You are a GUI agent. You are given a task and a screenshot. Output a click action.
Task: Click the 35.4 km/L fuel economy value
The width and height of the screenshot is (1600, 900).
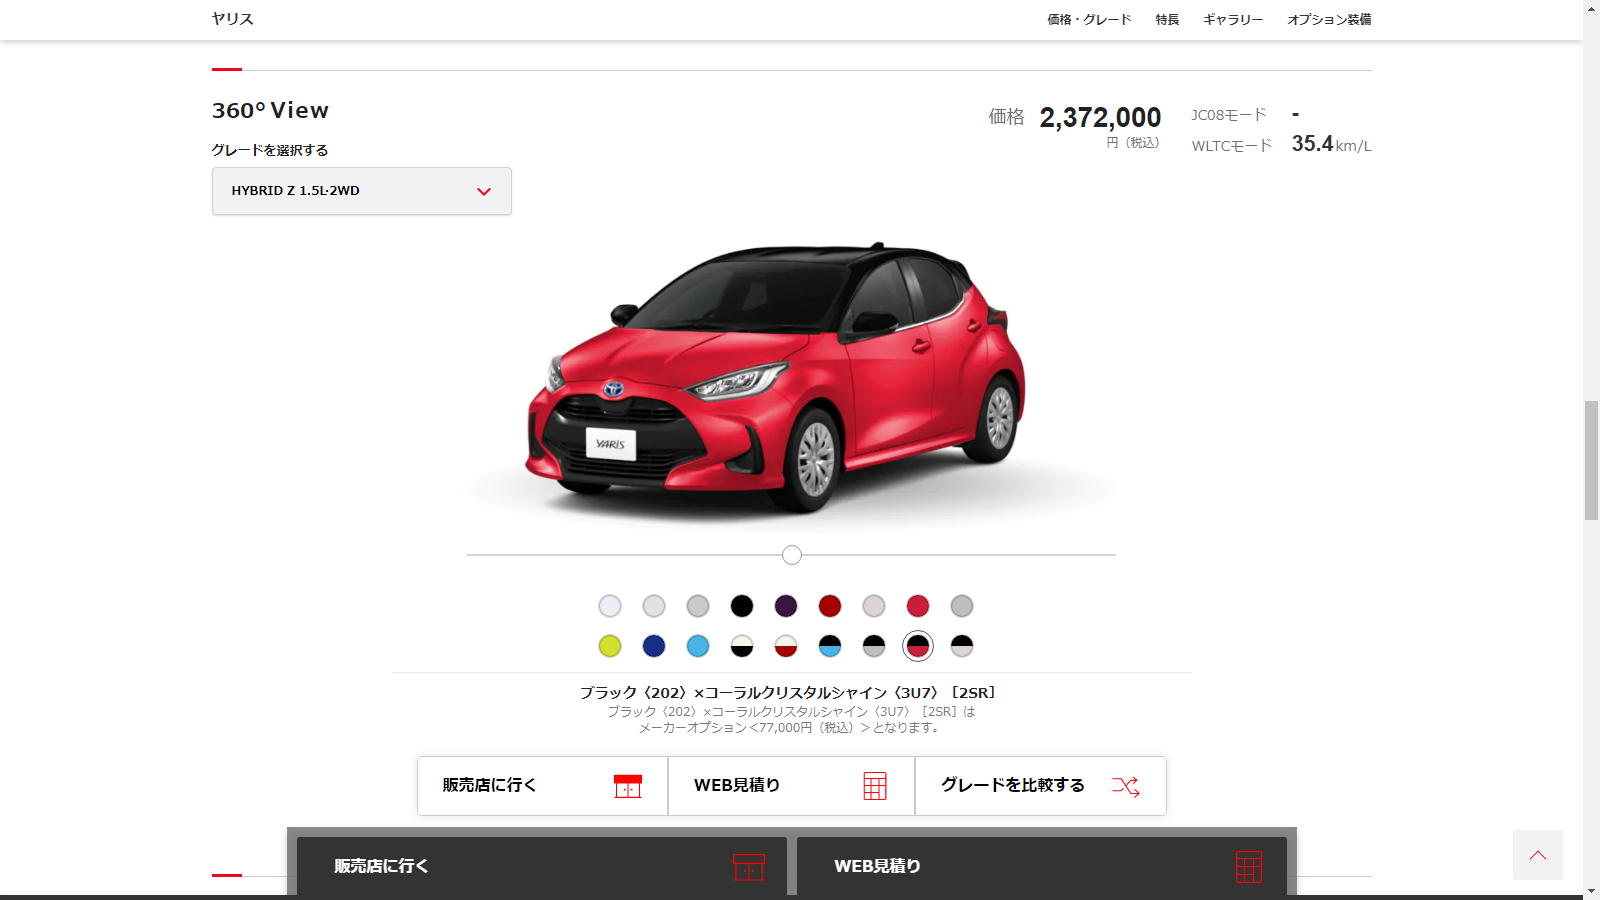pyautogui.click(x=1331, y=144)
